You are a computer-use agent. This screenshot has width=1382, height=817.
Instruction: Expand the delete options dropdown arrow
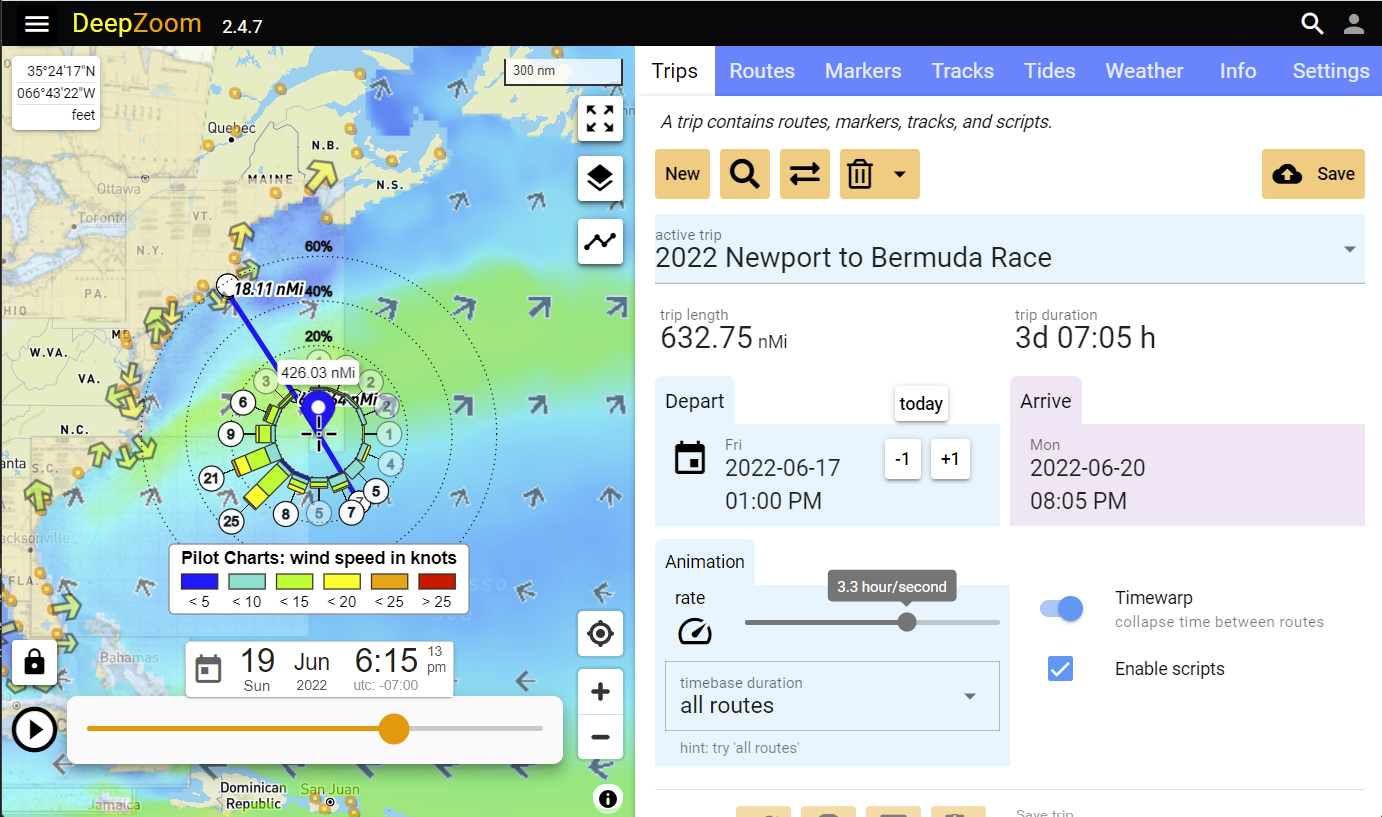click(900, 174)
